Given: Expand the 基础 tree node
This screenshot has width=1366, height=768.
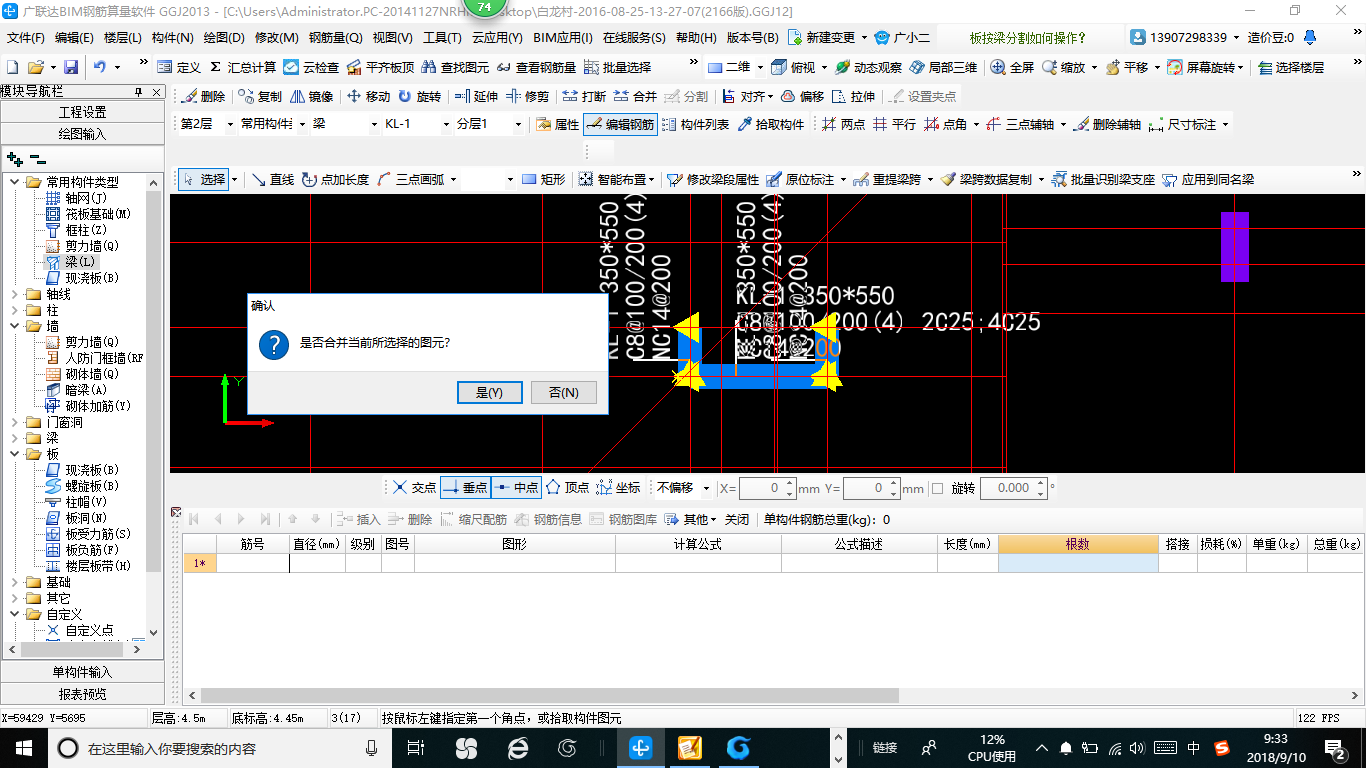Looking at the screenshot, I should (15, 582).
